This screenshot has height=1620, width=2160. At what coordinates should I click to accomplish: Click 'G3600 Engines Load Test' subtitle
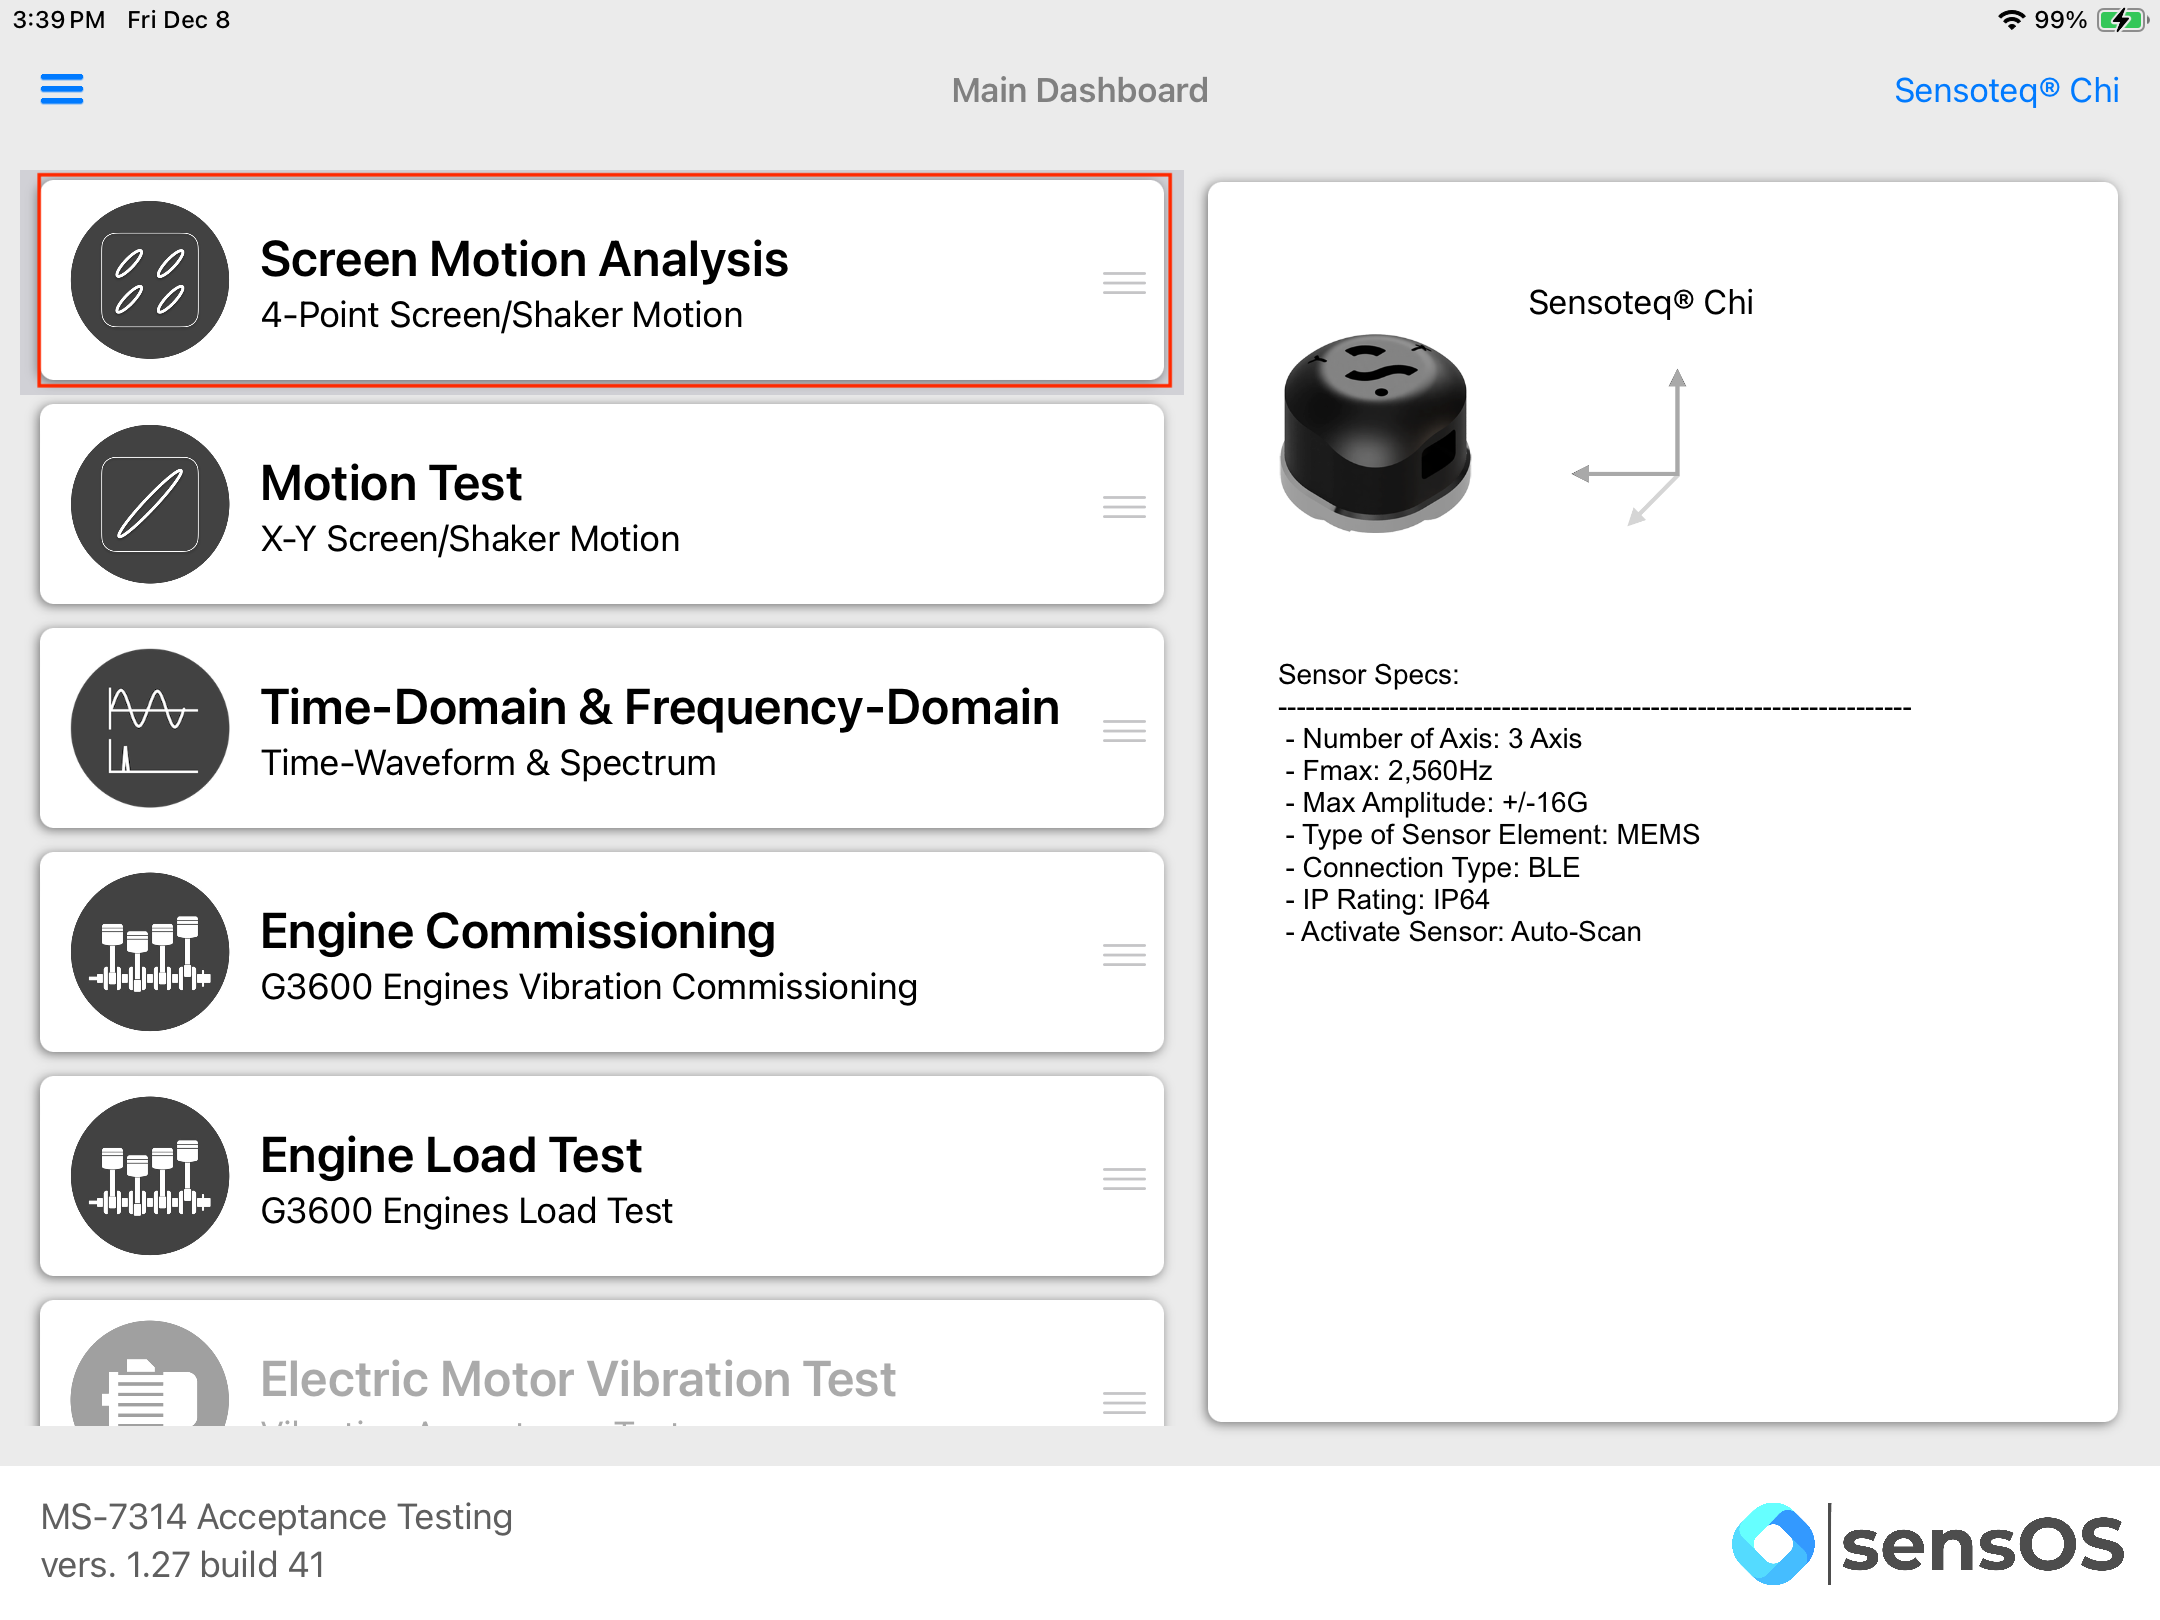[x=466, y=1211]
